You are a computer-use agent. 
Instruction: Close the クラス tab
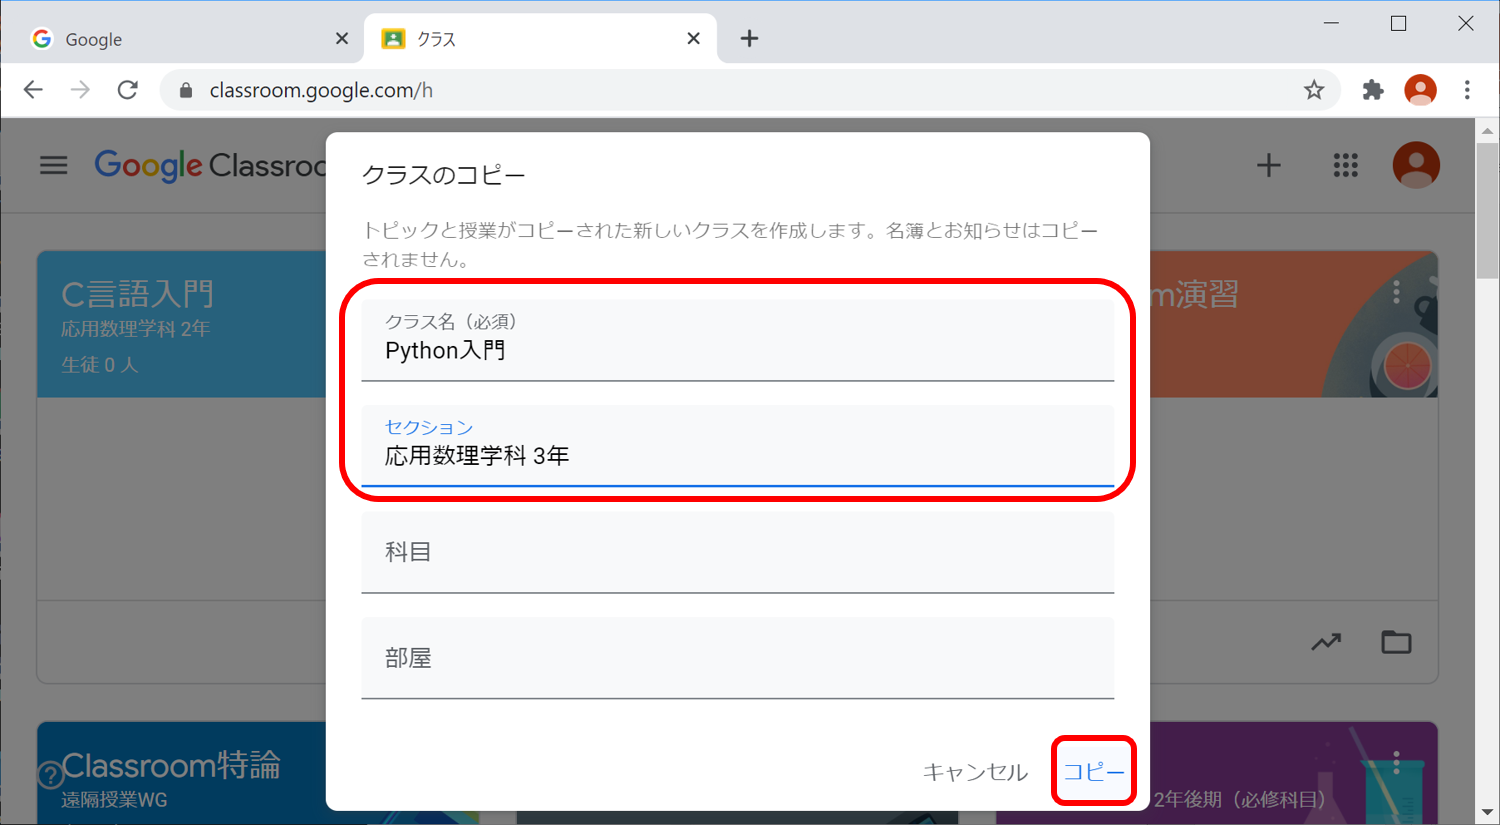[694, 39]
